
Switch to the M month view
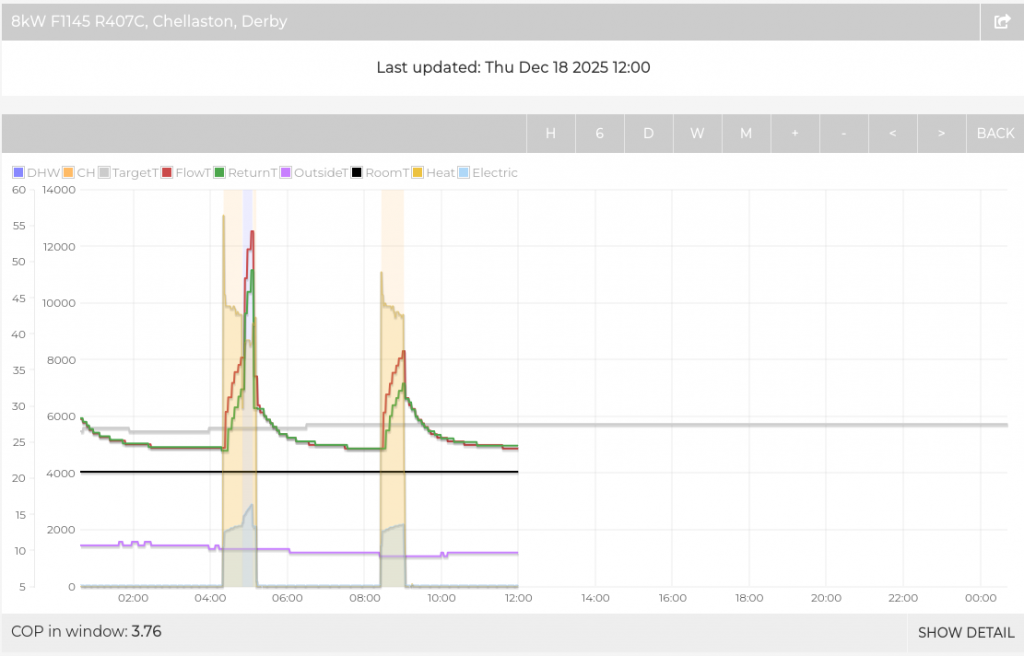pos(746,133)
